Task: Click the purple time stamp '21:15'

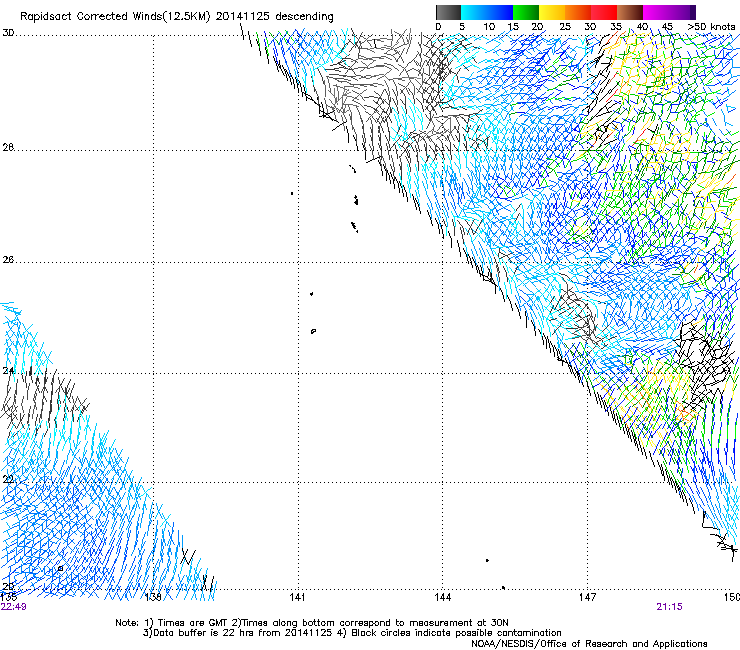Action: 669,607
